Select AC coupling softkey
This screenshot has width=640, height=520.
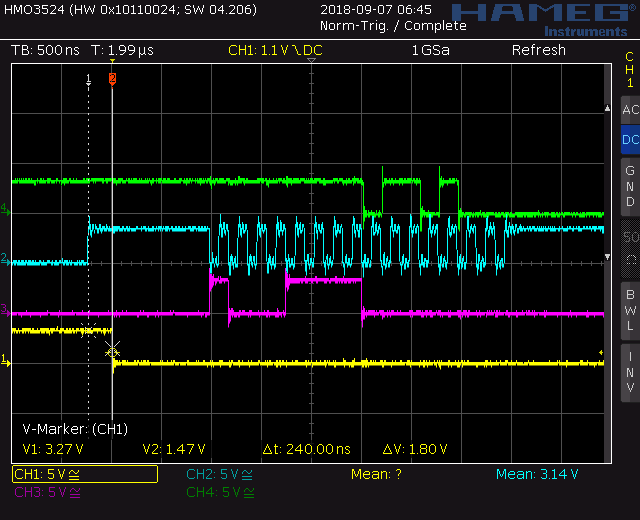630,110
